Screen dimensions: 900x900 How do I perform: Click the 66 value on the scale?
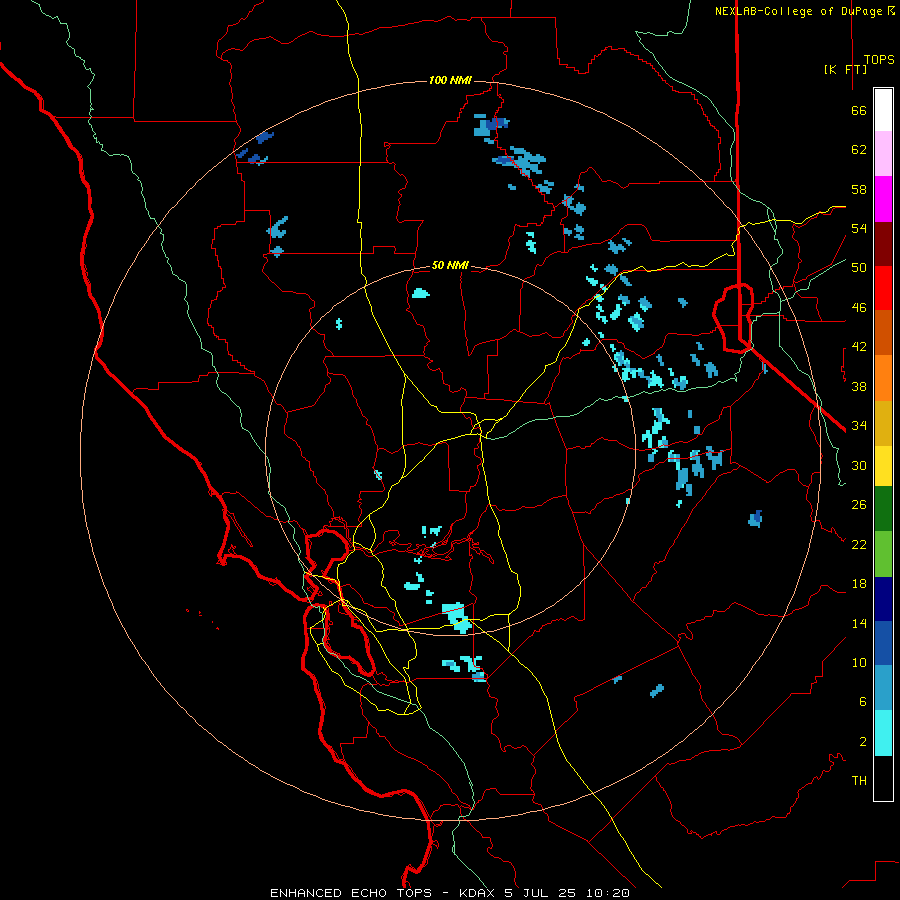point(859,110)
